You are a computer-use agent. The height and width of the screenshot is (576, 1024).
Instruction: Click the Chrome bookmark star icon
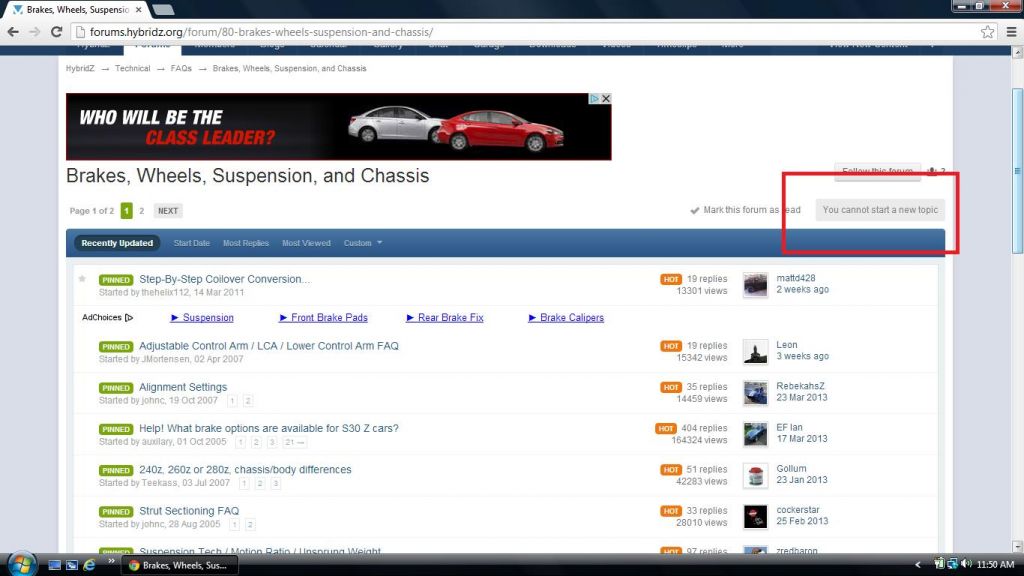point(987,31)
